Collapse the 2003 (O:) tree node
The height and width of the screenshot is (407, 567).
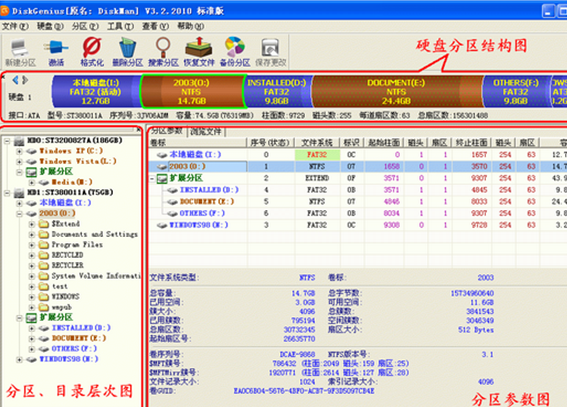tap(20, 214)
